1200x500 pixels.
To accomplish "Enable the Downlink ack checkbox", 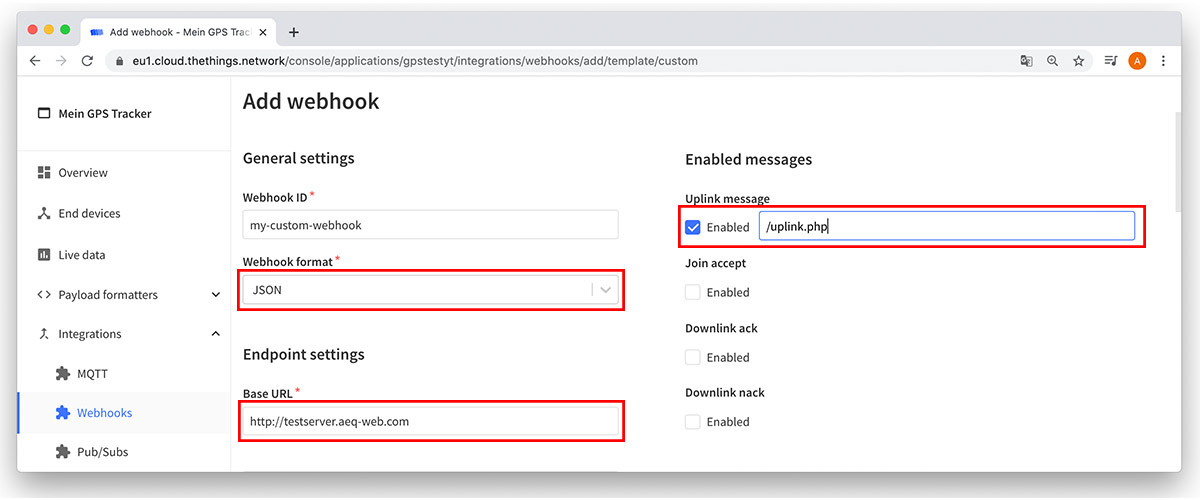I will click(693, 357).
